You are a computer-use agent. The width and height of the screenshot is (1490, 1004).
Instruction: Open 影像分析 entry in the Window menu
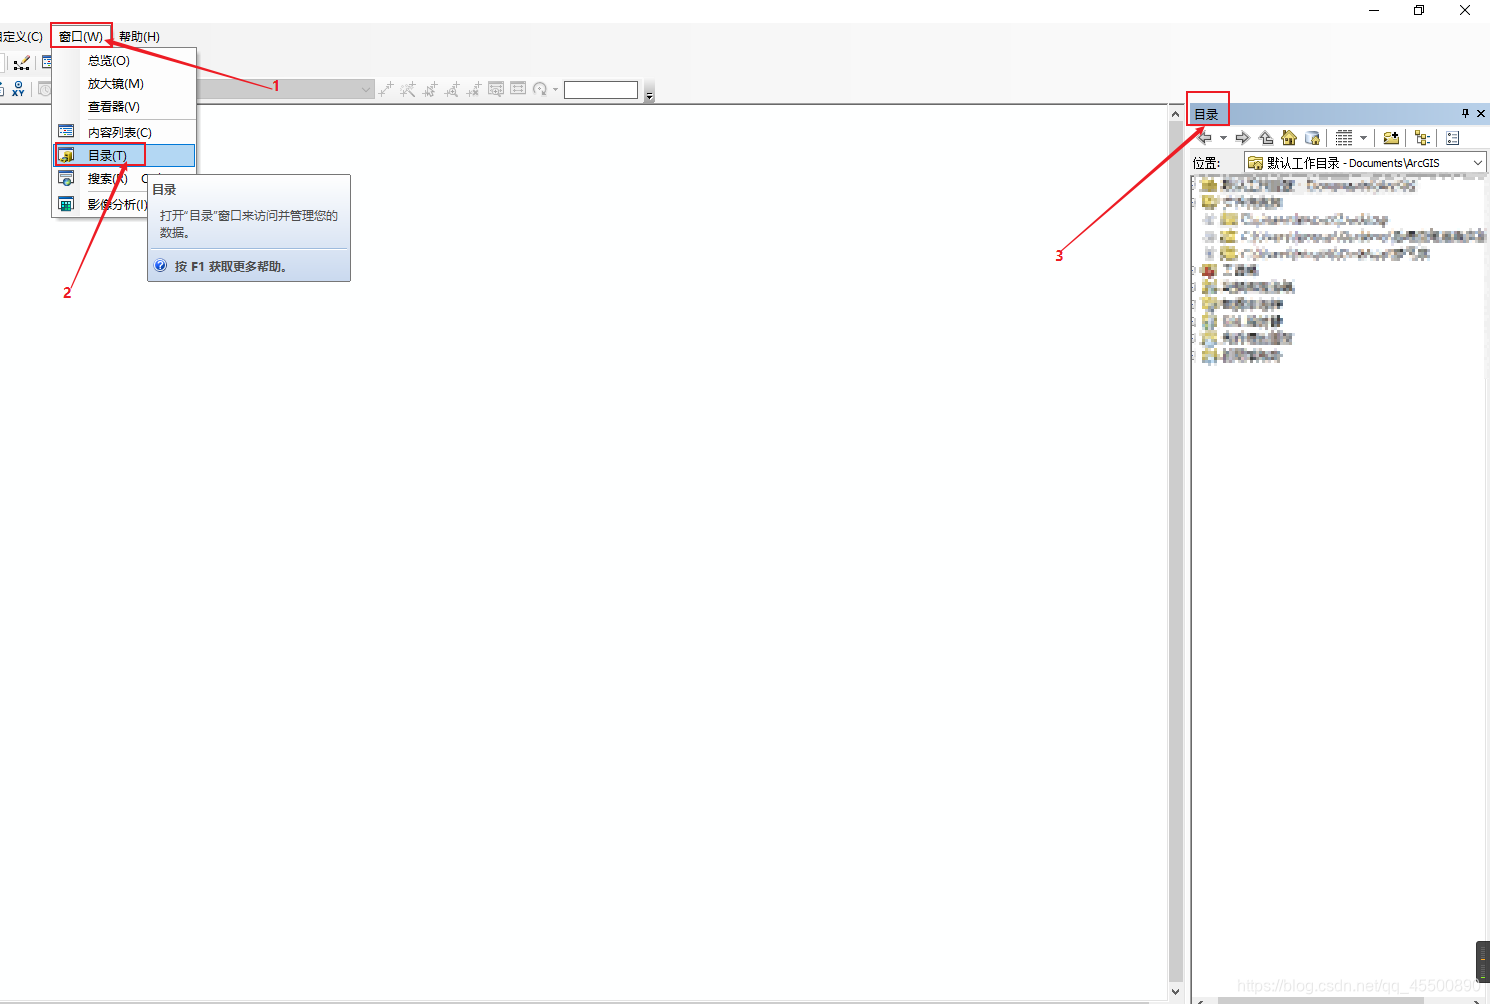(117, 205)
